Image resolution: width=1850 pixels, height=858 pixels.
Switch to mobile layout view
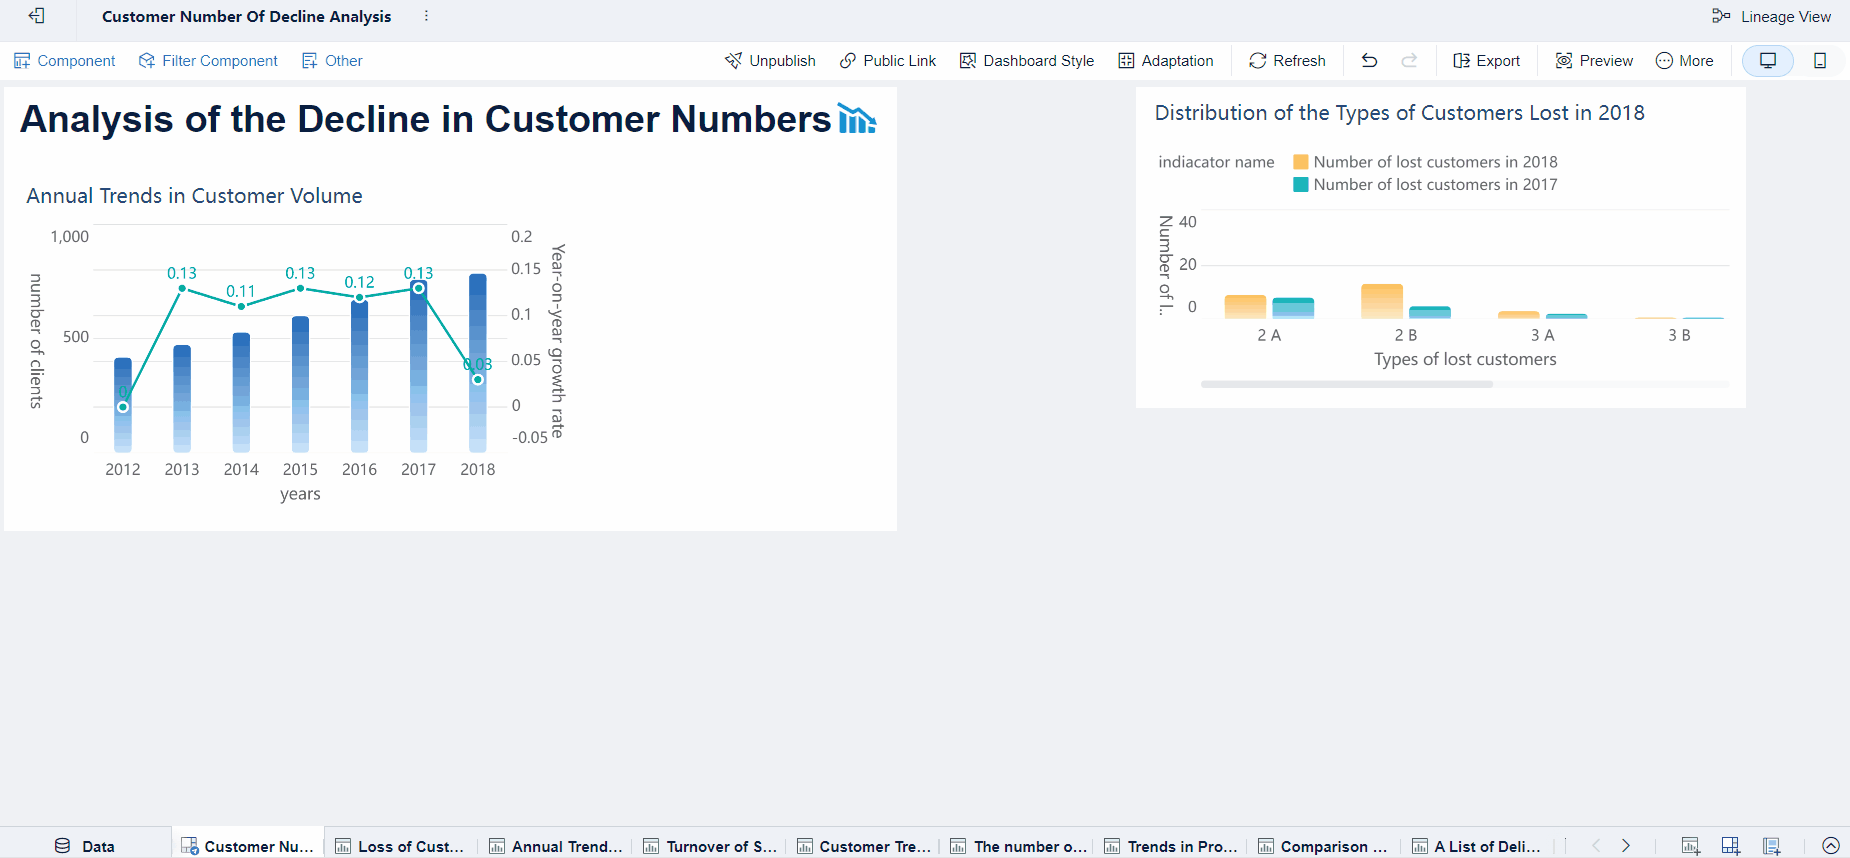[x=1820, y=61]
